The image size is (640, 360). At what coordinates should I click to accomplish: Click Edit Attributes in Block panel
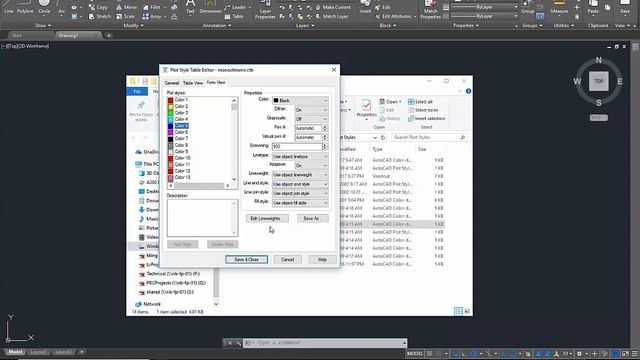[x=395, y=16]
